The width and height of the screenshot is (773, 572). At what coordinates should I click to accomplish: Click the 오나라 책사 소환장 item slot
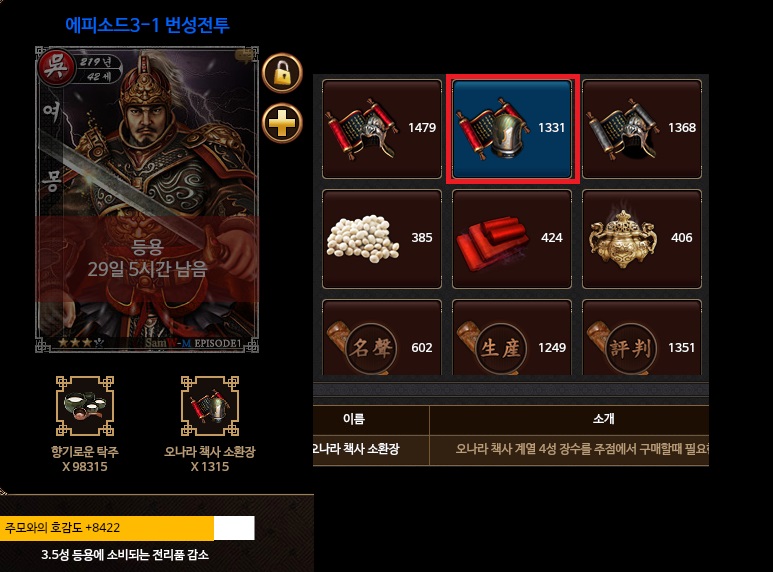210,406
